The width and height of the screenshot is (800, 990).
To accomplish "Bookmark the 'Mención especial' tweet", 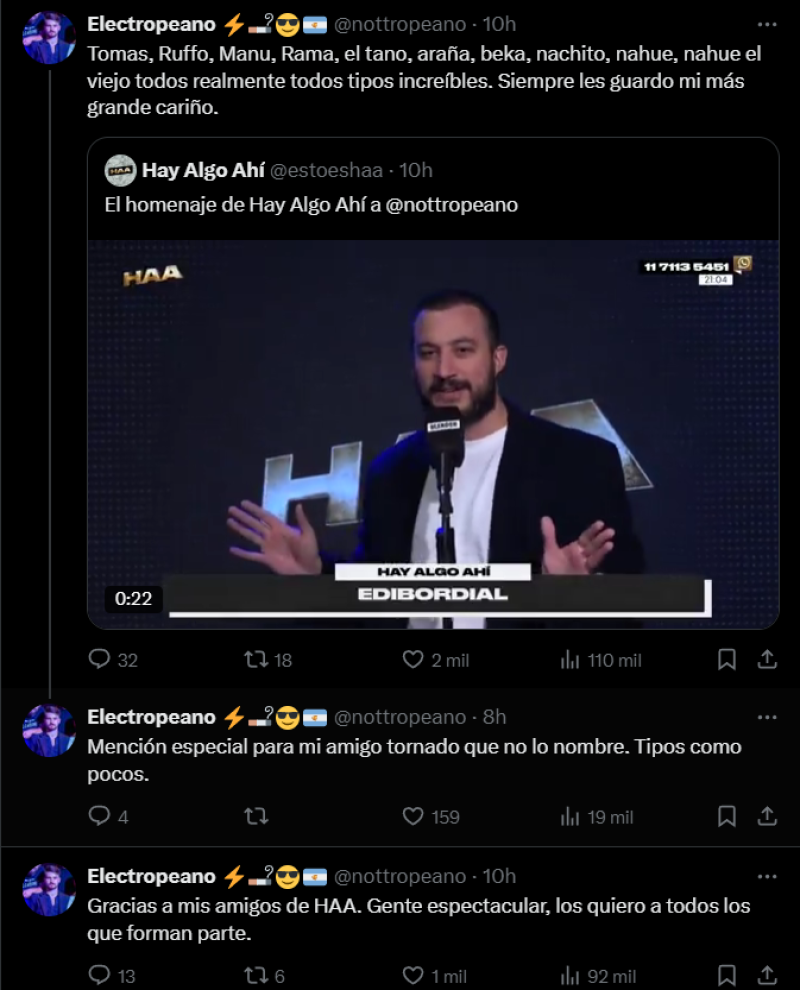I will pyautogui.click(x=727, y=817).
